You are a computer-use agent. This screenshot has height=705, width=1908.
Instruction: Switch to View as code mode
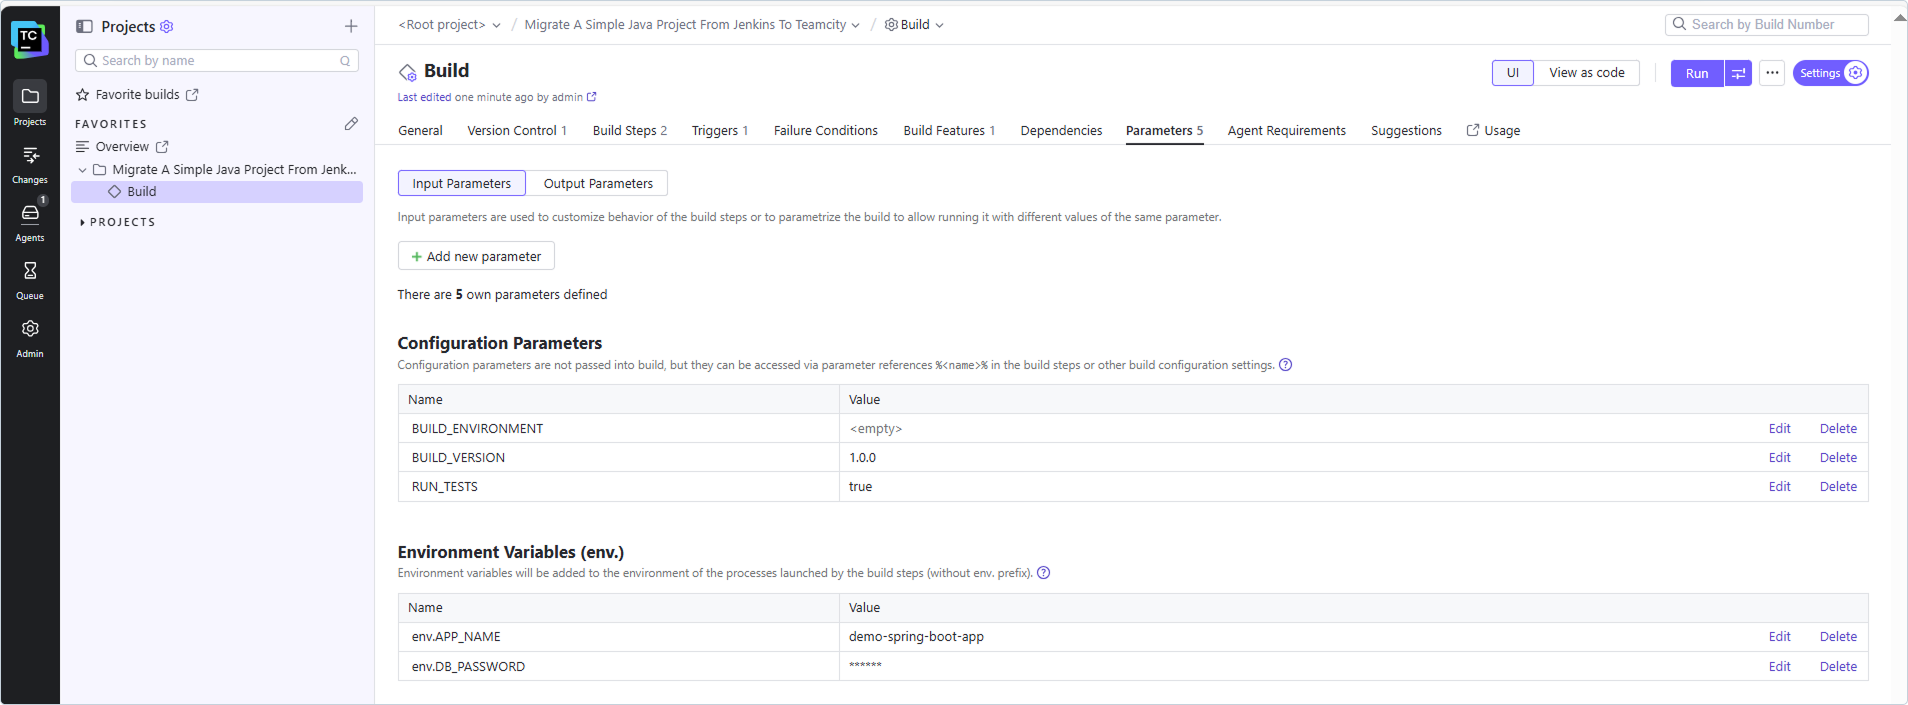pyautogui.click(x=1586, y=73)
